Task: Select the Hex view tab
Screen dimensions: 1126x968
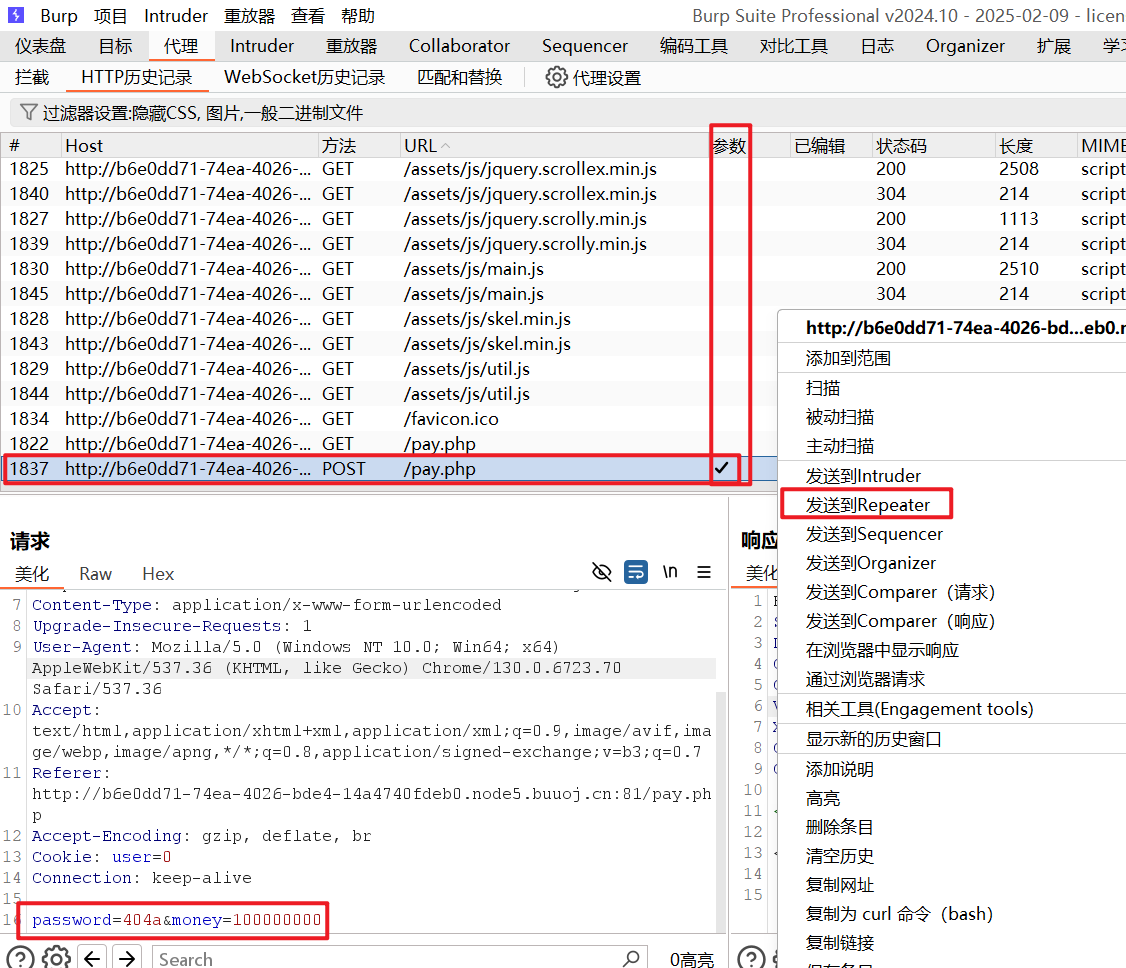Action: point(158,574)
